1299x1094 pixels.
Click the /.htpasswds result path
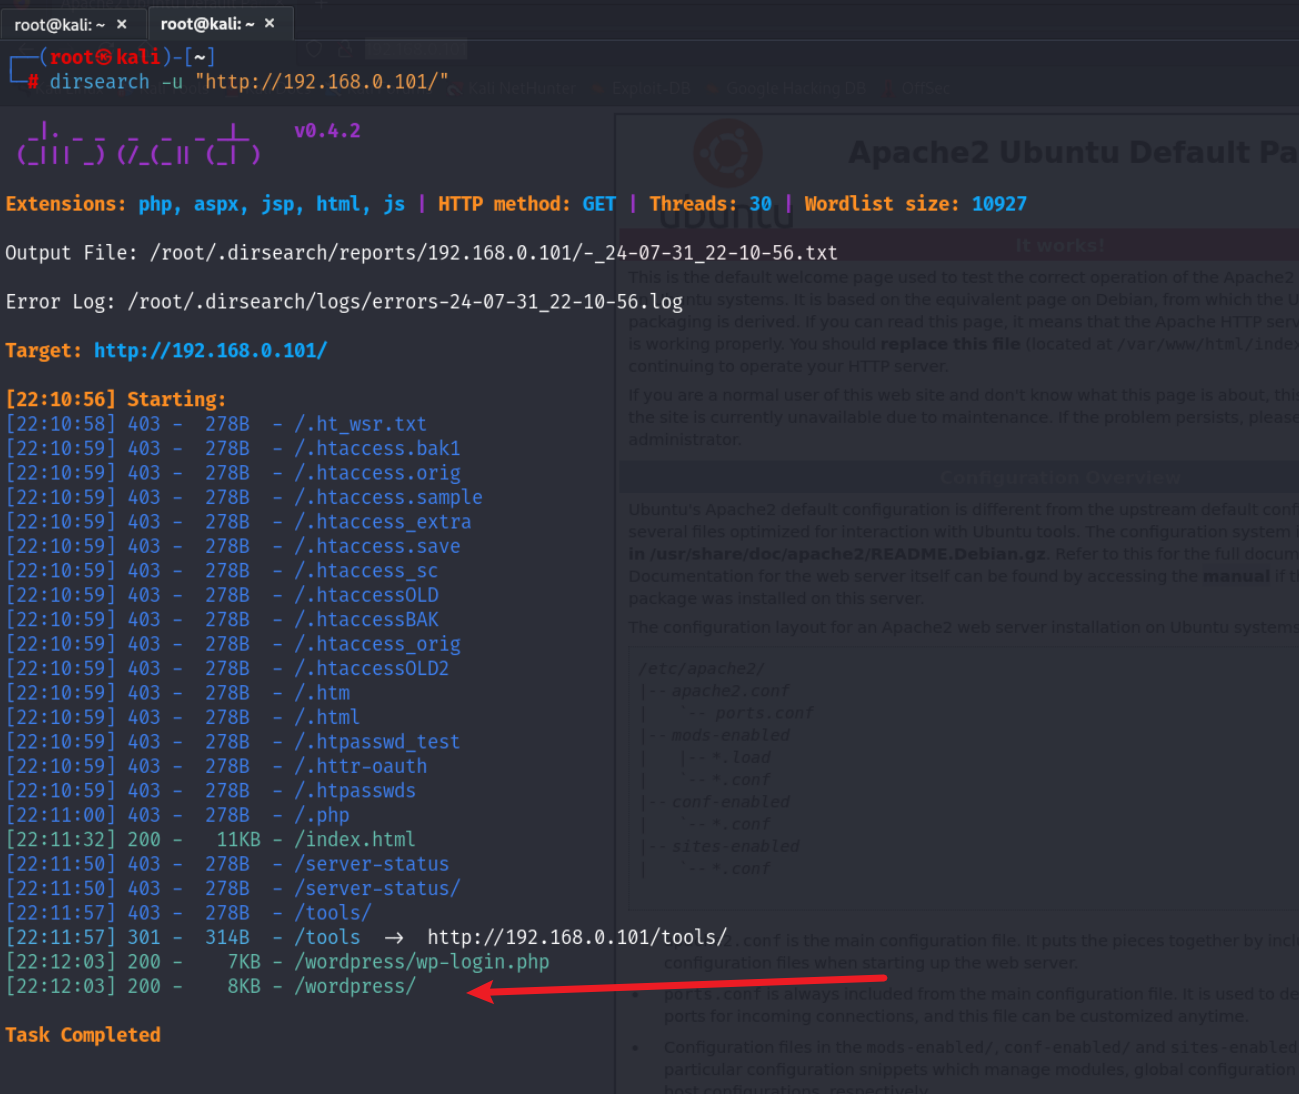[x=355, y=791]
